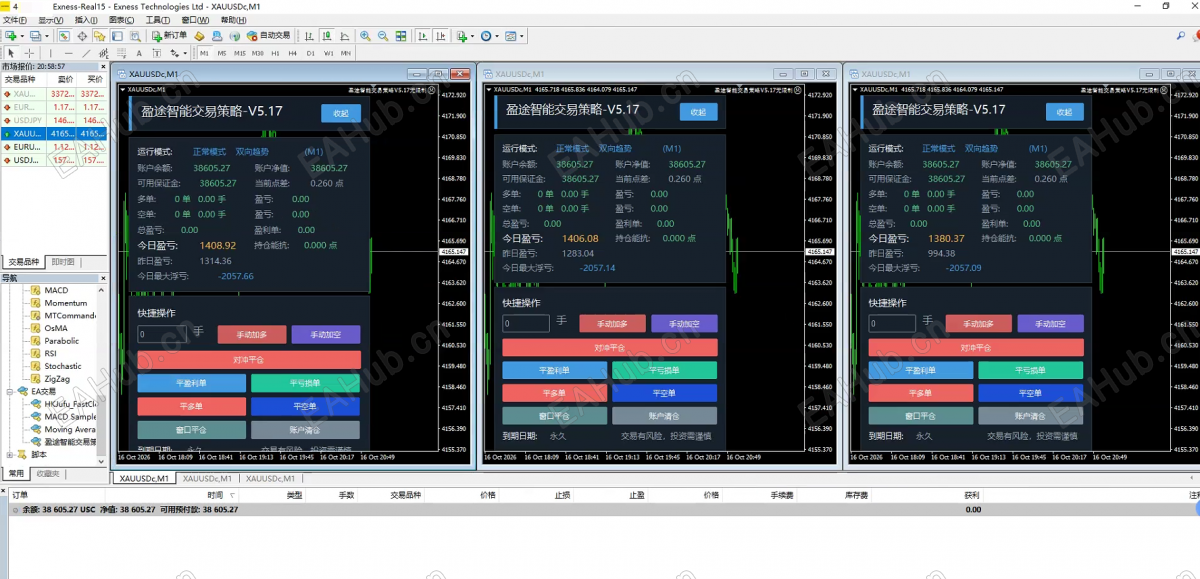Tile the chart windows
The image size is (1200, 579).
[401, 36]
